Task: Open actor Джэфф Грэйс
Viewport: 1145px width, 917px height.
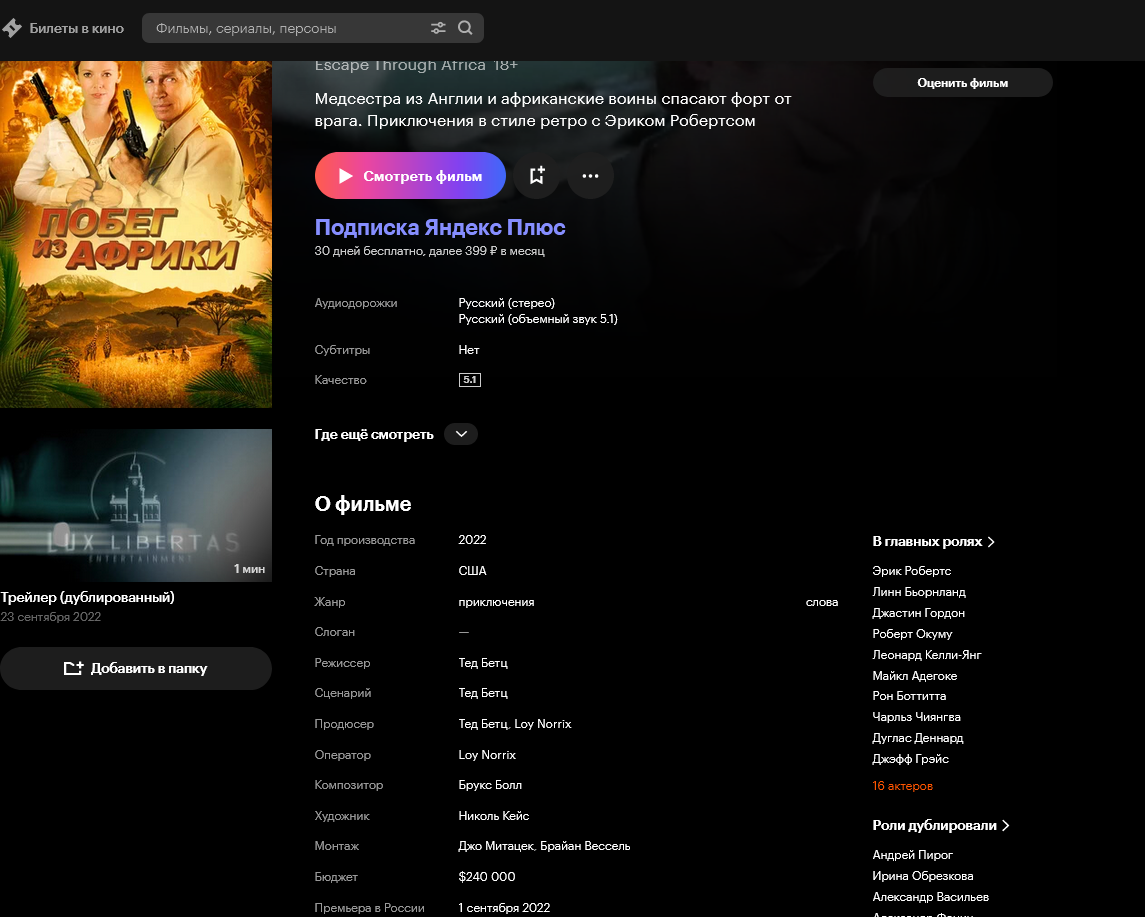Action: [x=911, y=759]
